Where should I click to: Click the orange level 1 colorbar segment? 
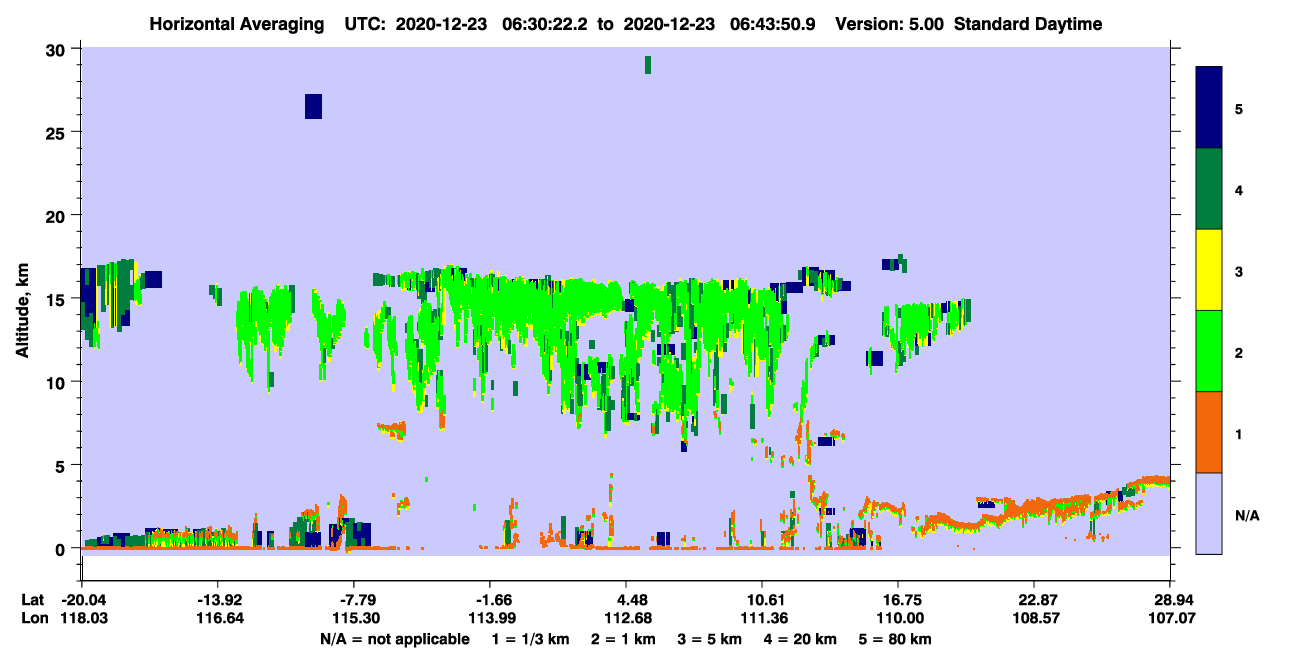[1209, 432]
